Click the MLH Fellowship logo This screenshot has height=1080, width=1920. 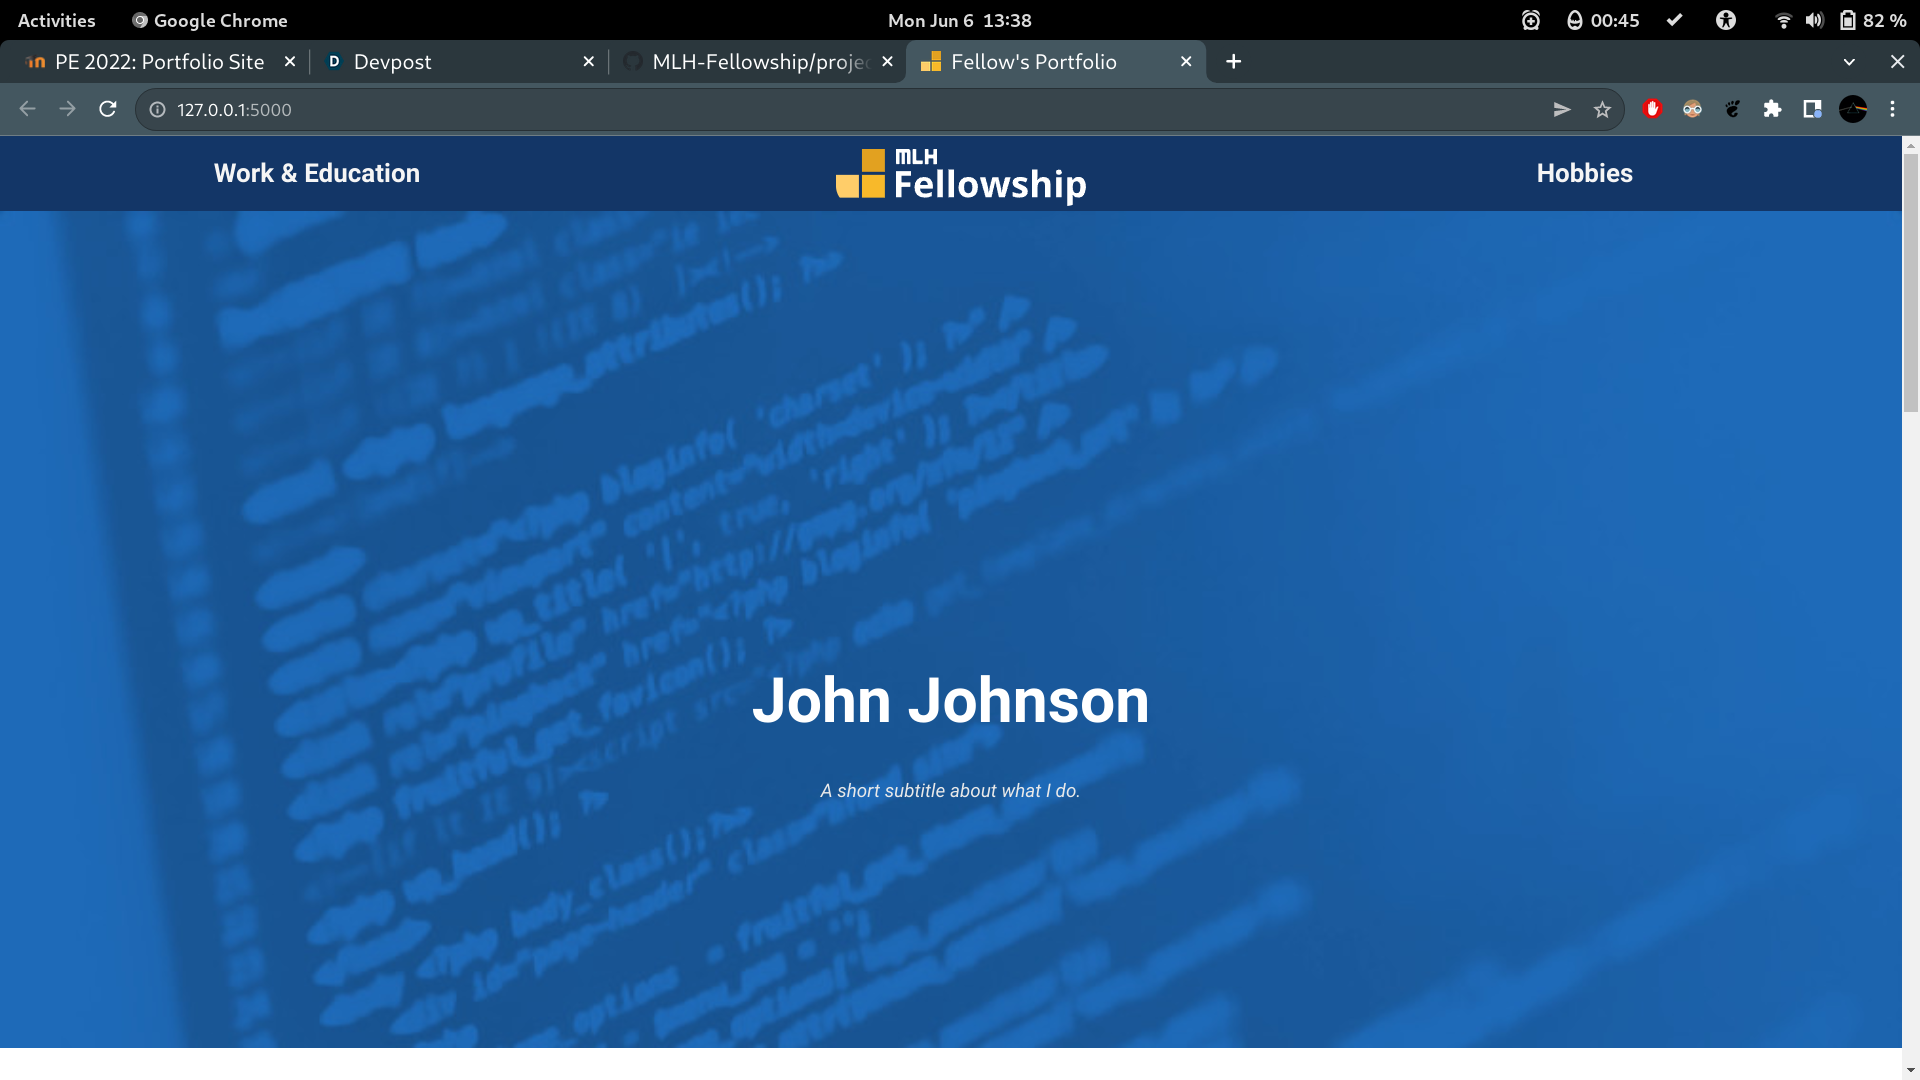960,175
